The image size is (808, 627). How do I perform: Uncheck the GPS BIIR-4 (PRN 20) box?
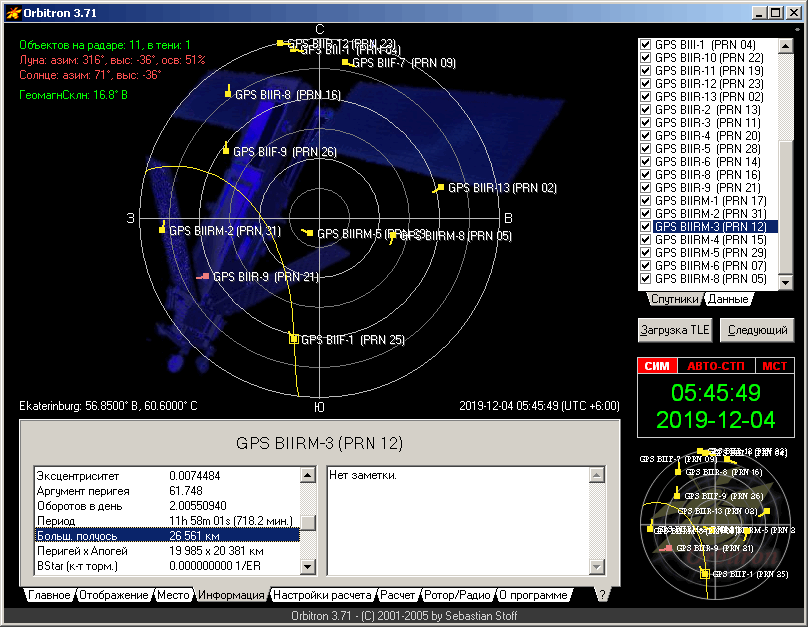(645, 135)
